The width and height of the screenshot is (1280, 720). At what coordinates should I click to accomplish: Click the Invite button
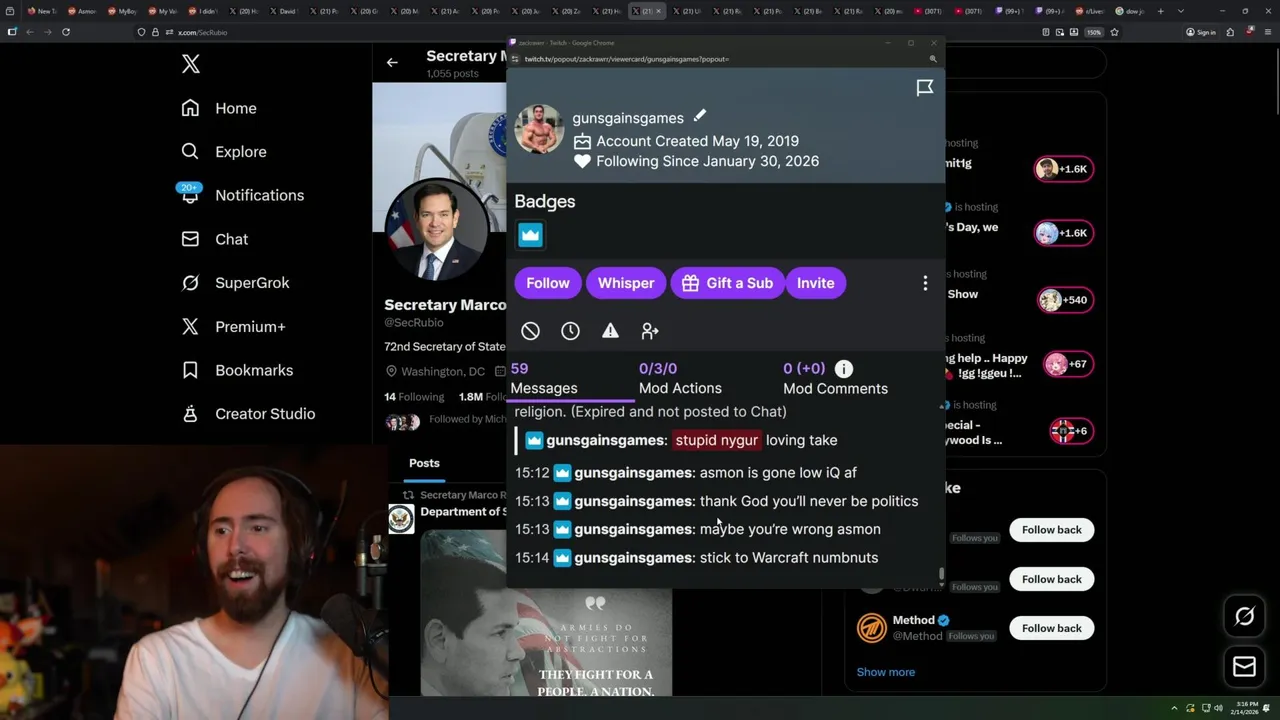click(x=815, y=283)
